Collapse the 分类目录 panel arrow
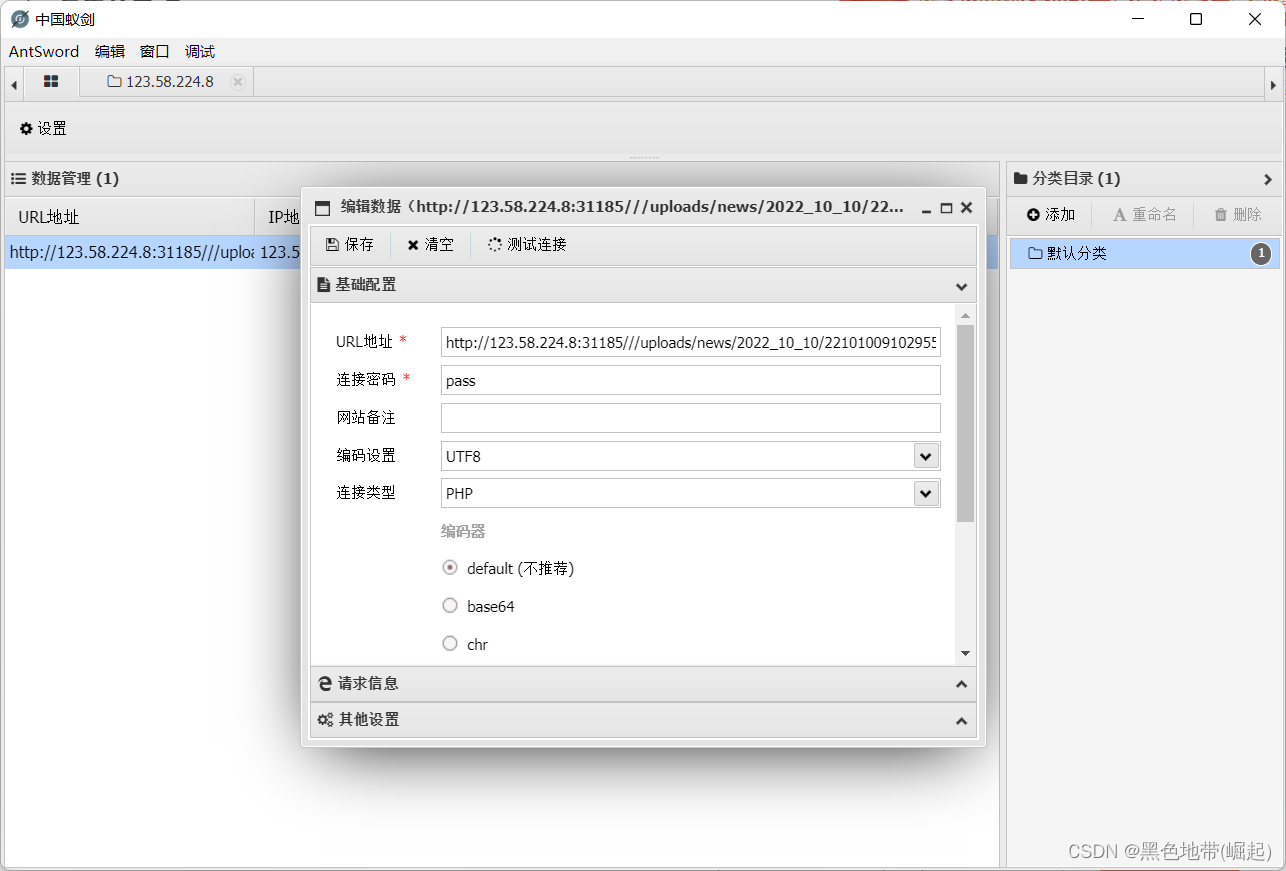Image resolution: width=1286 pixels, height=871 pixels. coord(1268,179)
